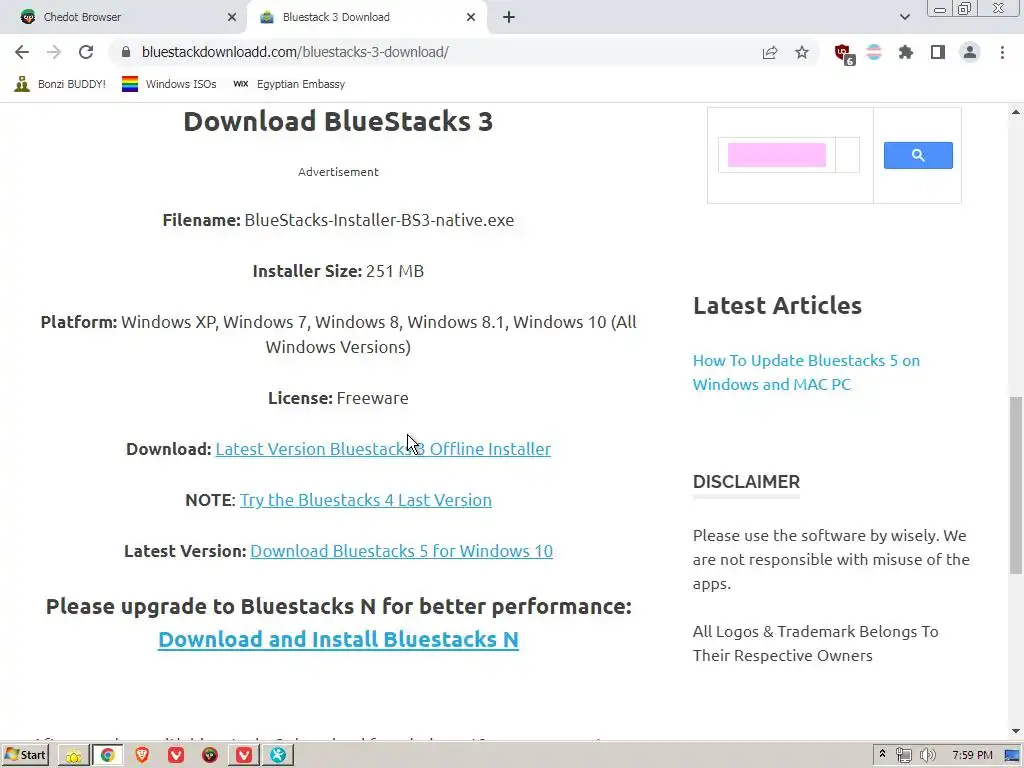Click the blue search magnifier button
Viewport: 1024px width, 768px height.
[918, 155]
